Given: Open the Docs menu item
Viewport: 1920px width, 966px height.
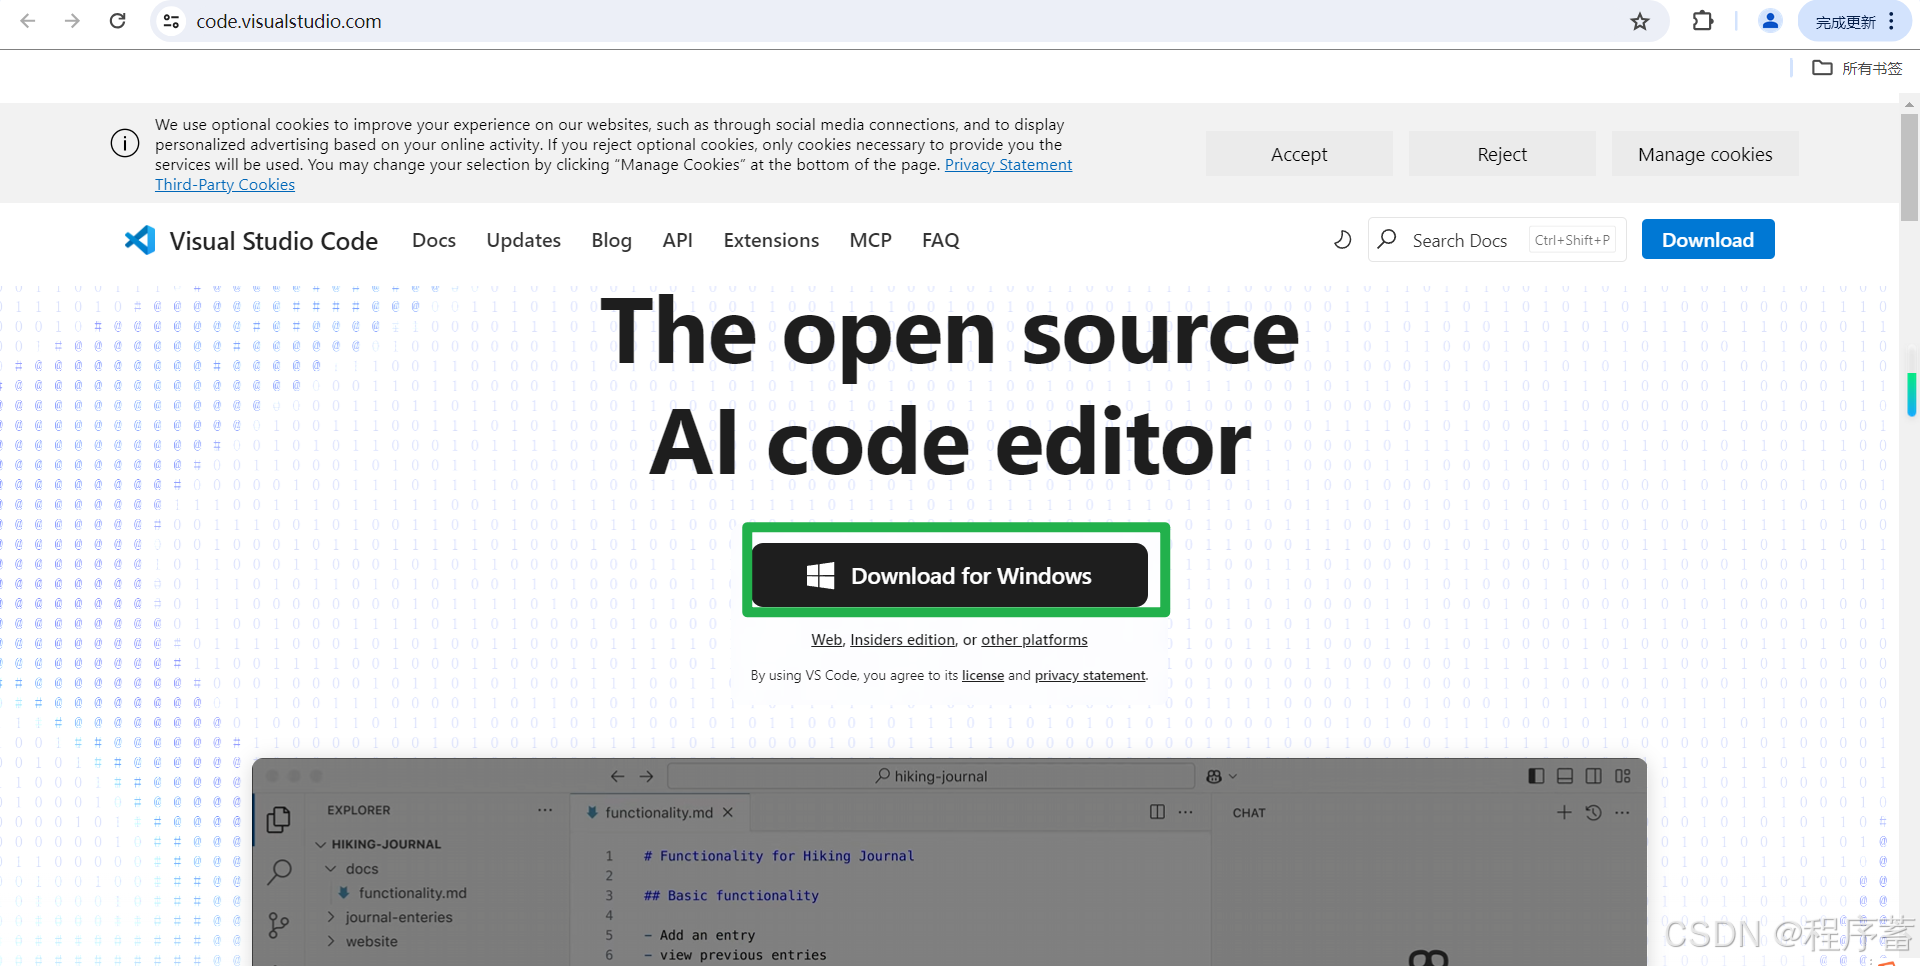Looking at the screenshot, I should tap(434, 240).
